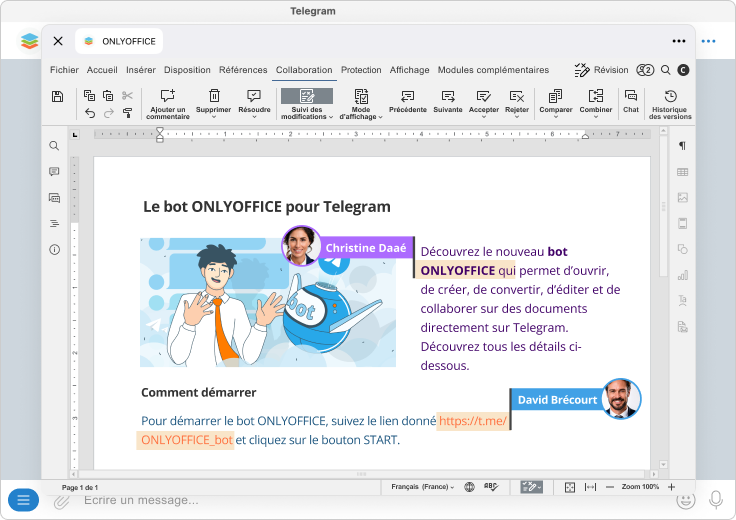The image size is (736, 520).
Task: Open the Fichier menu
Action: (x=64, y=70)
